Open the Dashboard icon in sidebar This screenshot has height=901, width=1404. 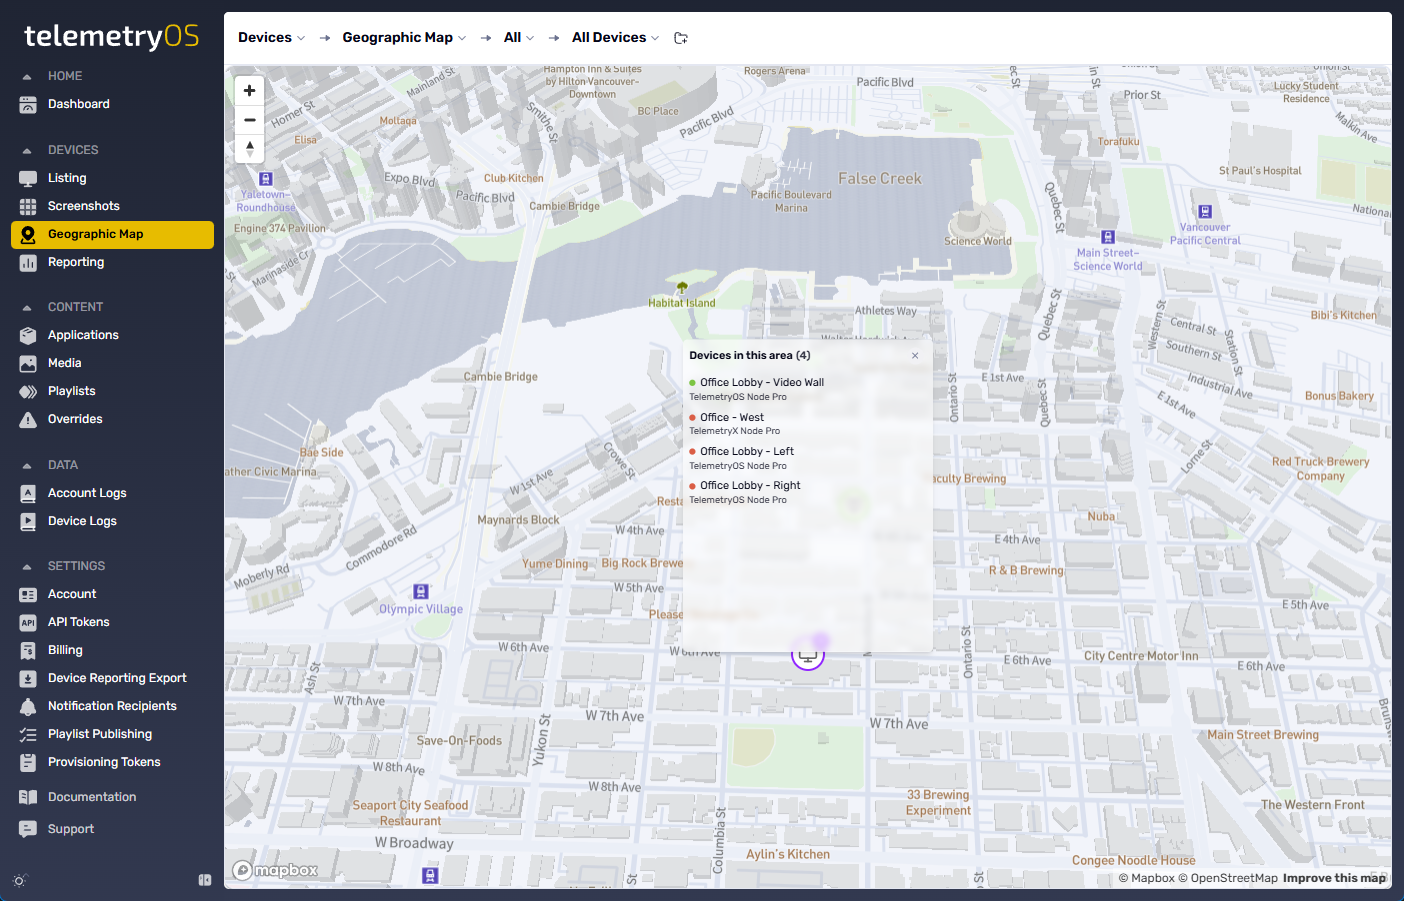28,104
